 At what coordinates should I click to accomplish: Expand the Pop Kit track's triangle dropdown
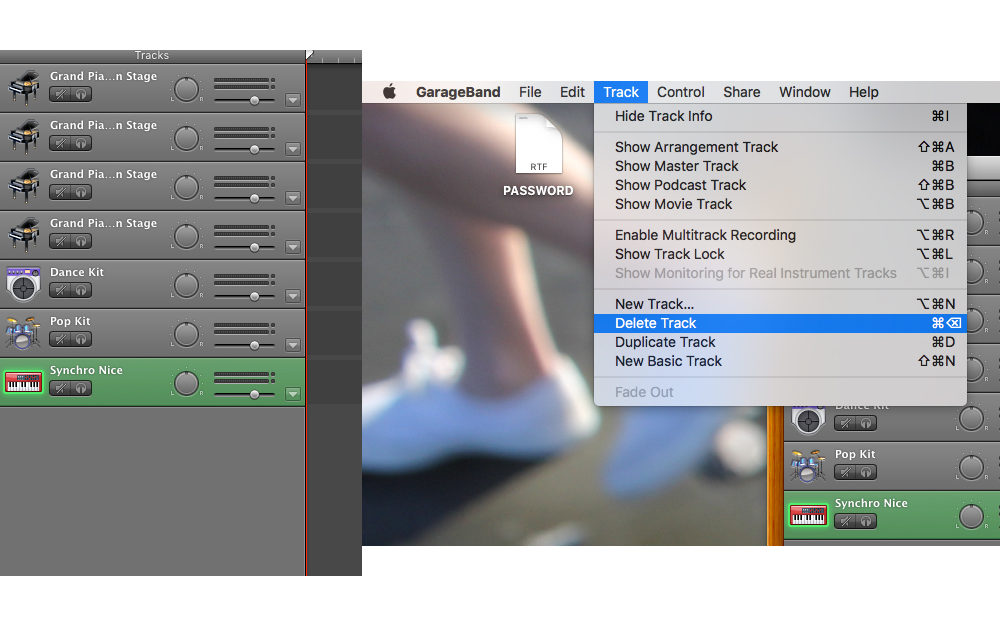coord(293,345)
